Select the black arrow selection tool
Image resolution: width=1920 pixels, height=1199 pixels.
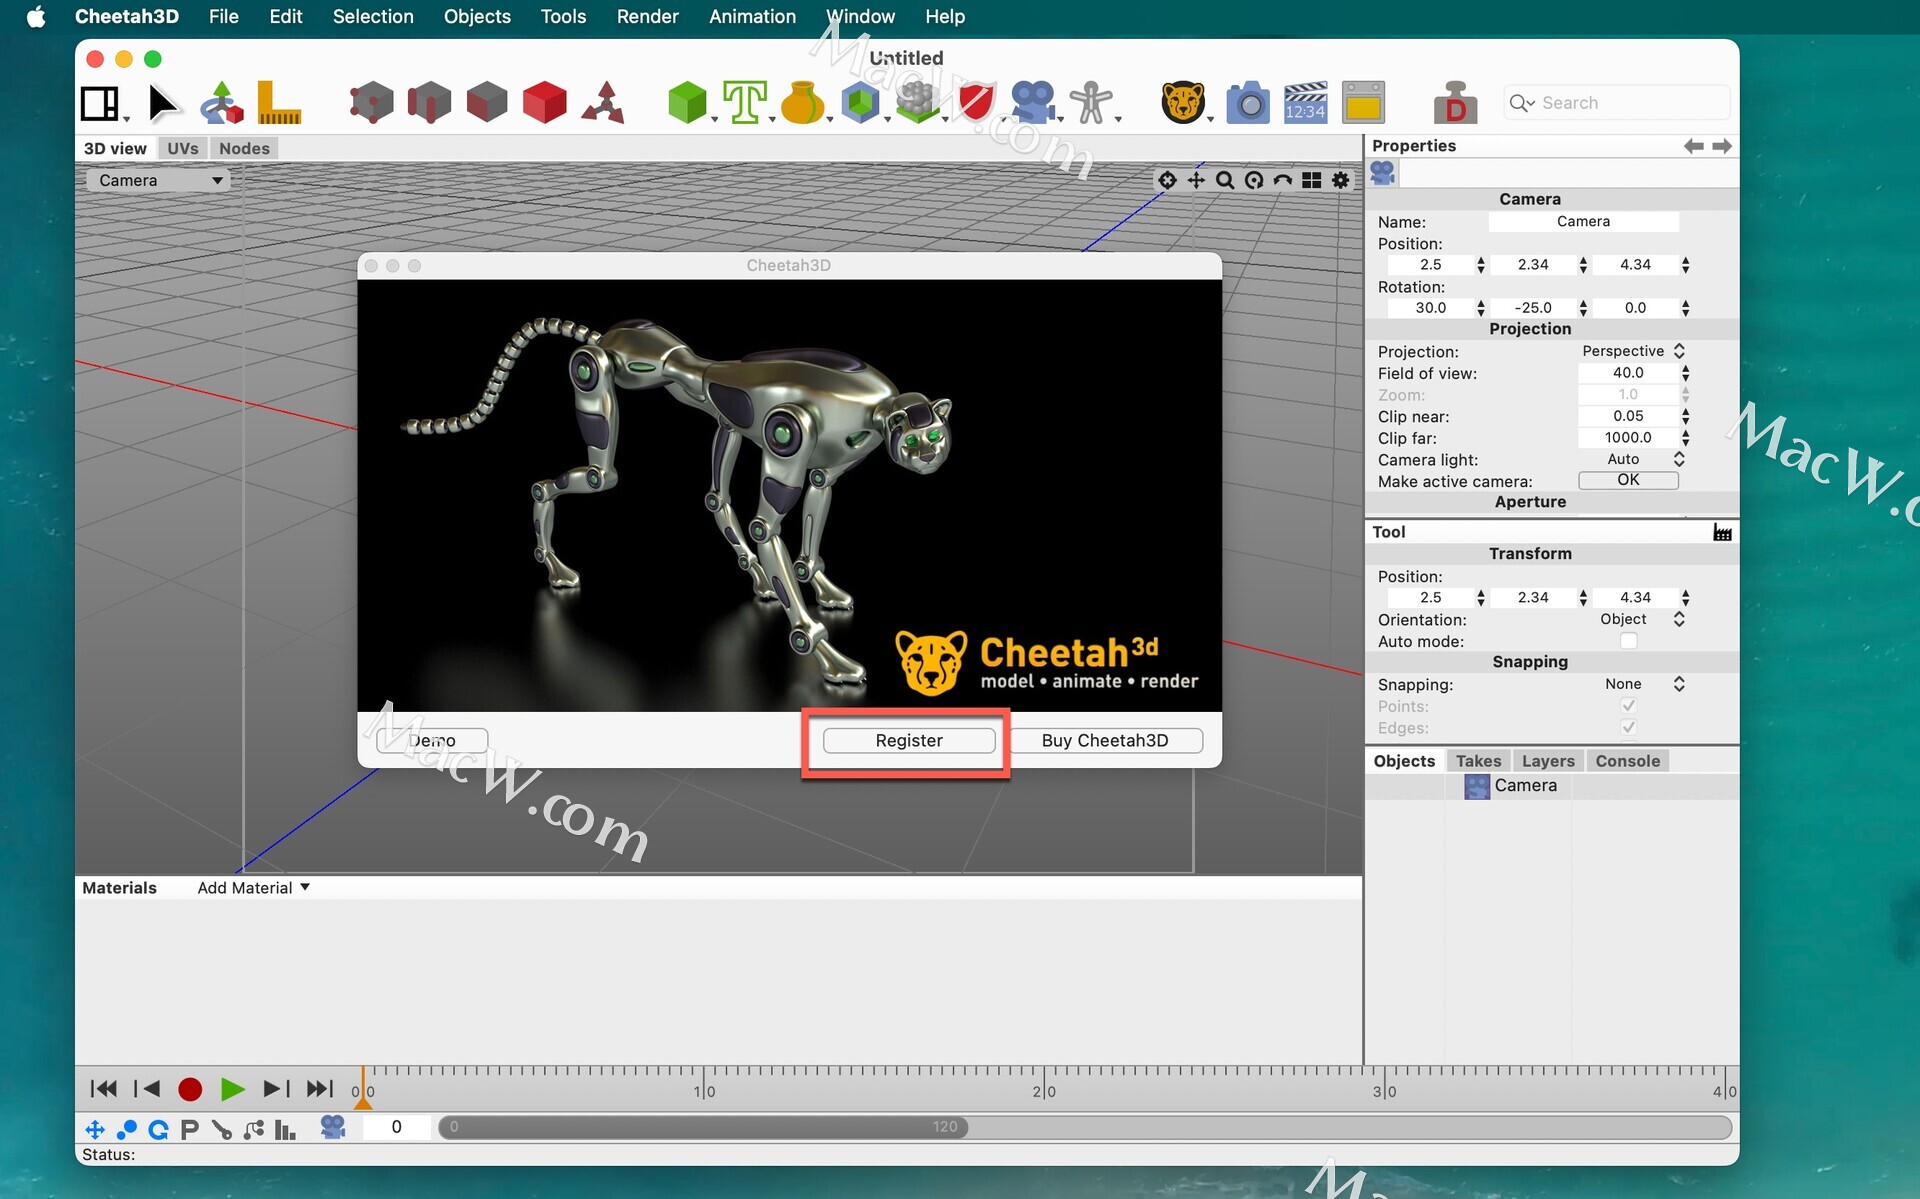click(x=163, y=103)
